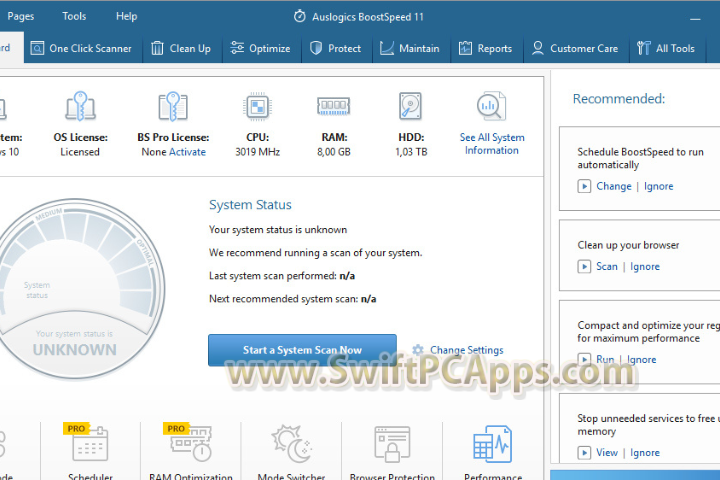
Task: Click View for unneeded services
Action: pos(607,452)
